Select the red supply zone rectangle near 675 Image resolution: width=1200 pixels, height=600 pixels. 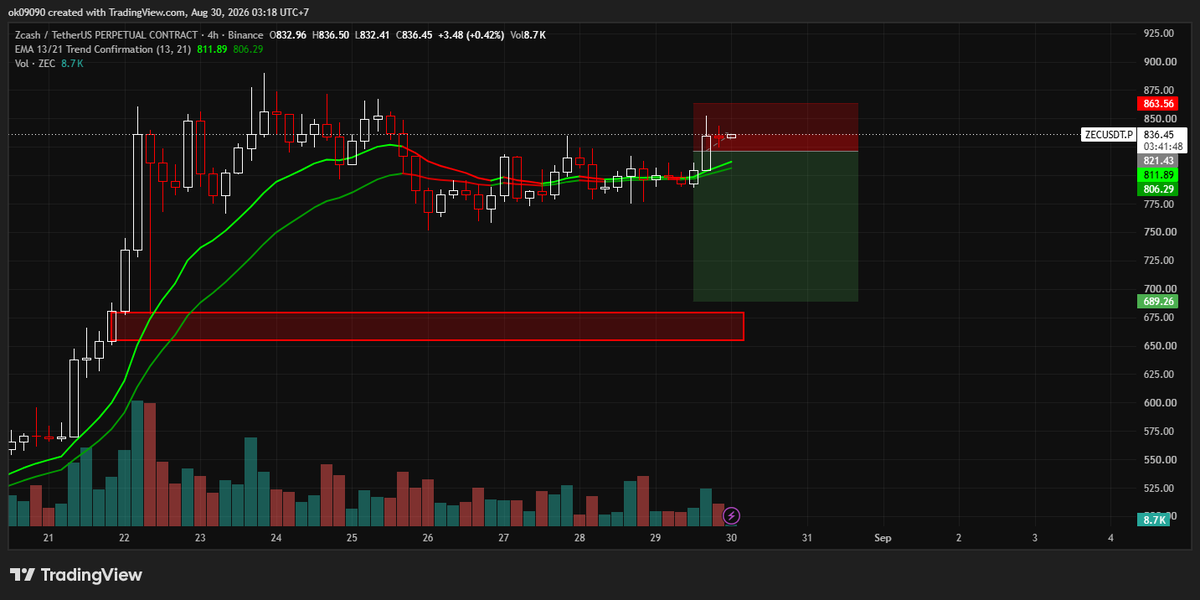(x=430, y=326)
